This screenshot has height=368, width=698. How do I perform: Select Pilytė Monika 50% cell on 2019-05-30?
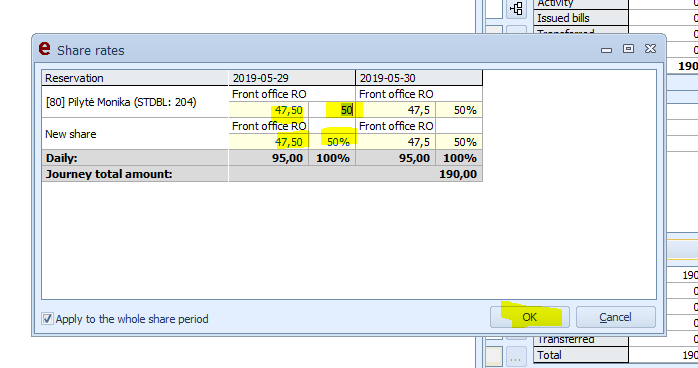[x=459, y=110]
